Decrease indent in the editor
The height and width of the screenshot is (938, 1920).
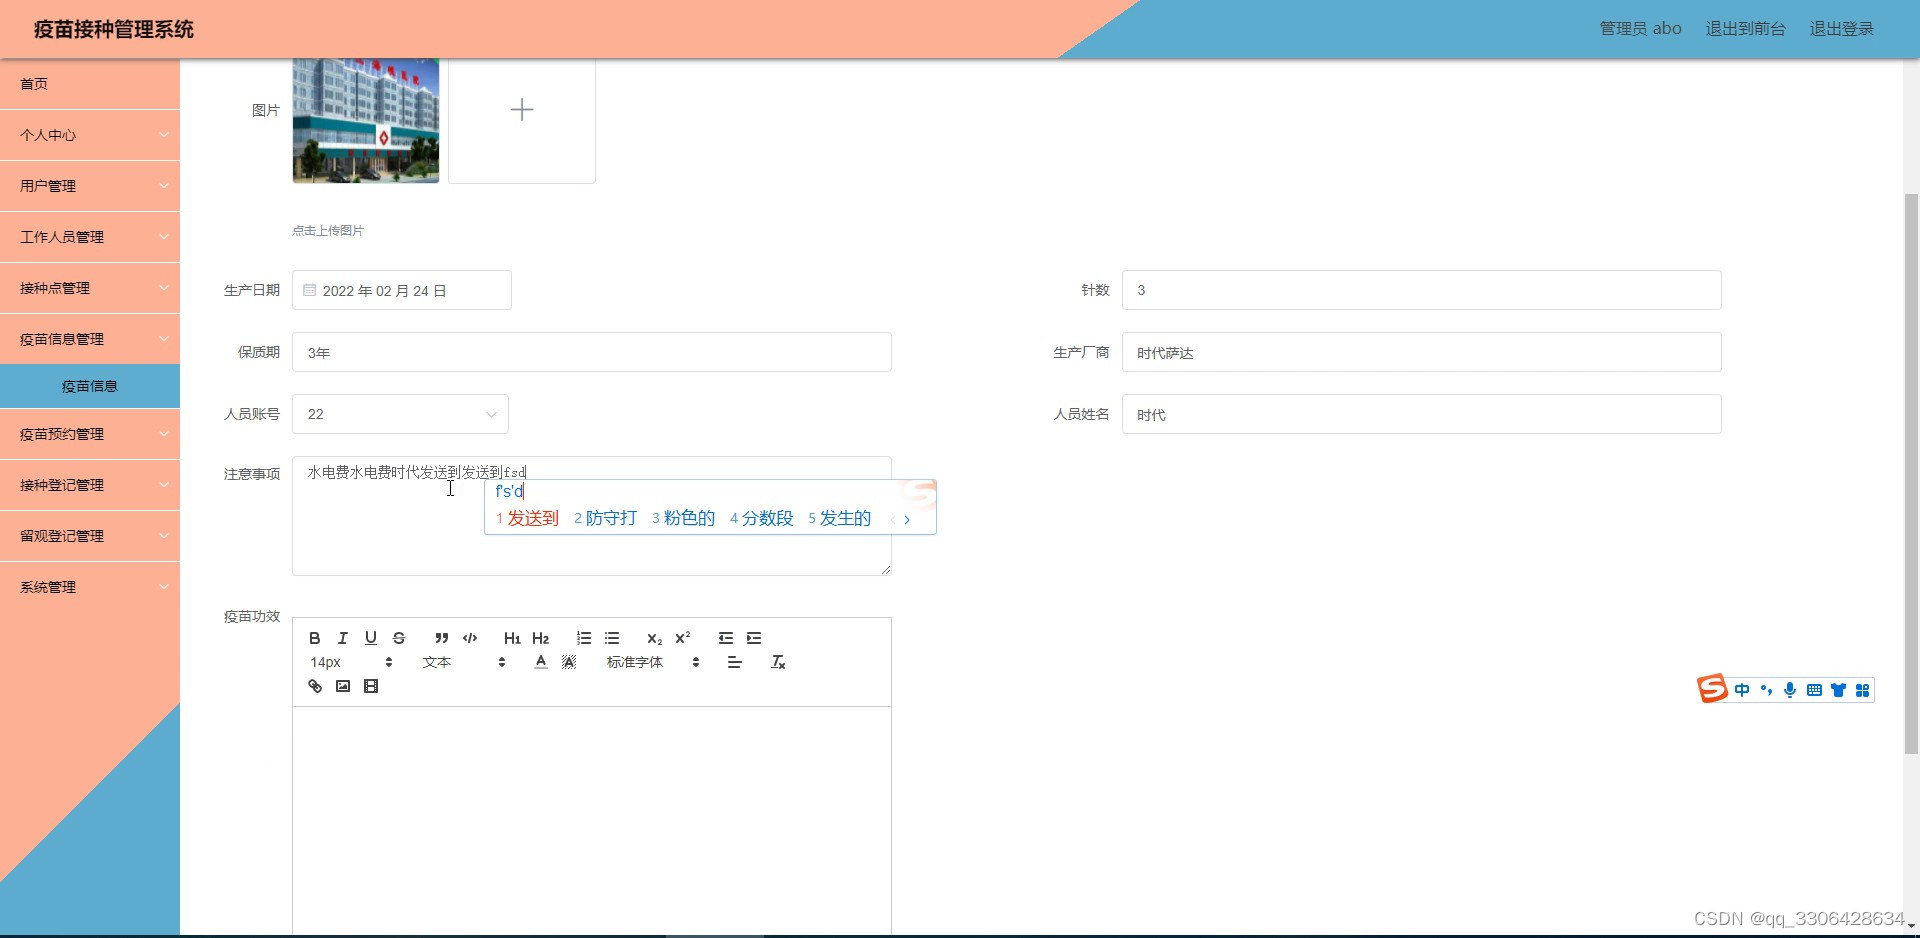726,638
